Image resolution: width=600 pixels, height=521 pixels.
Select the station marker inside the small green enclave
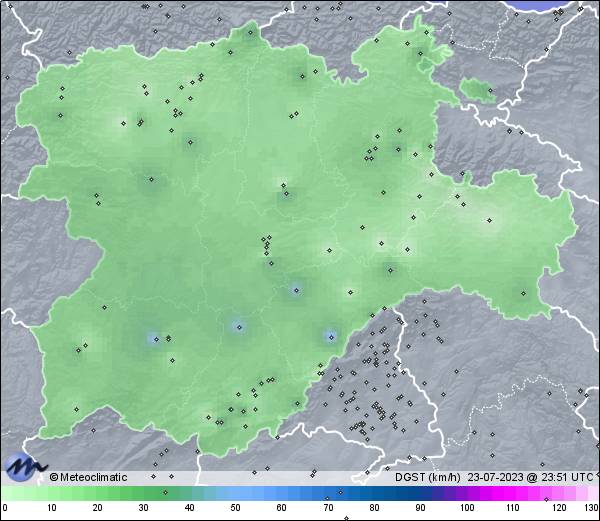[490, 91]
